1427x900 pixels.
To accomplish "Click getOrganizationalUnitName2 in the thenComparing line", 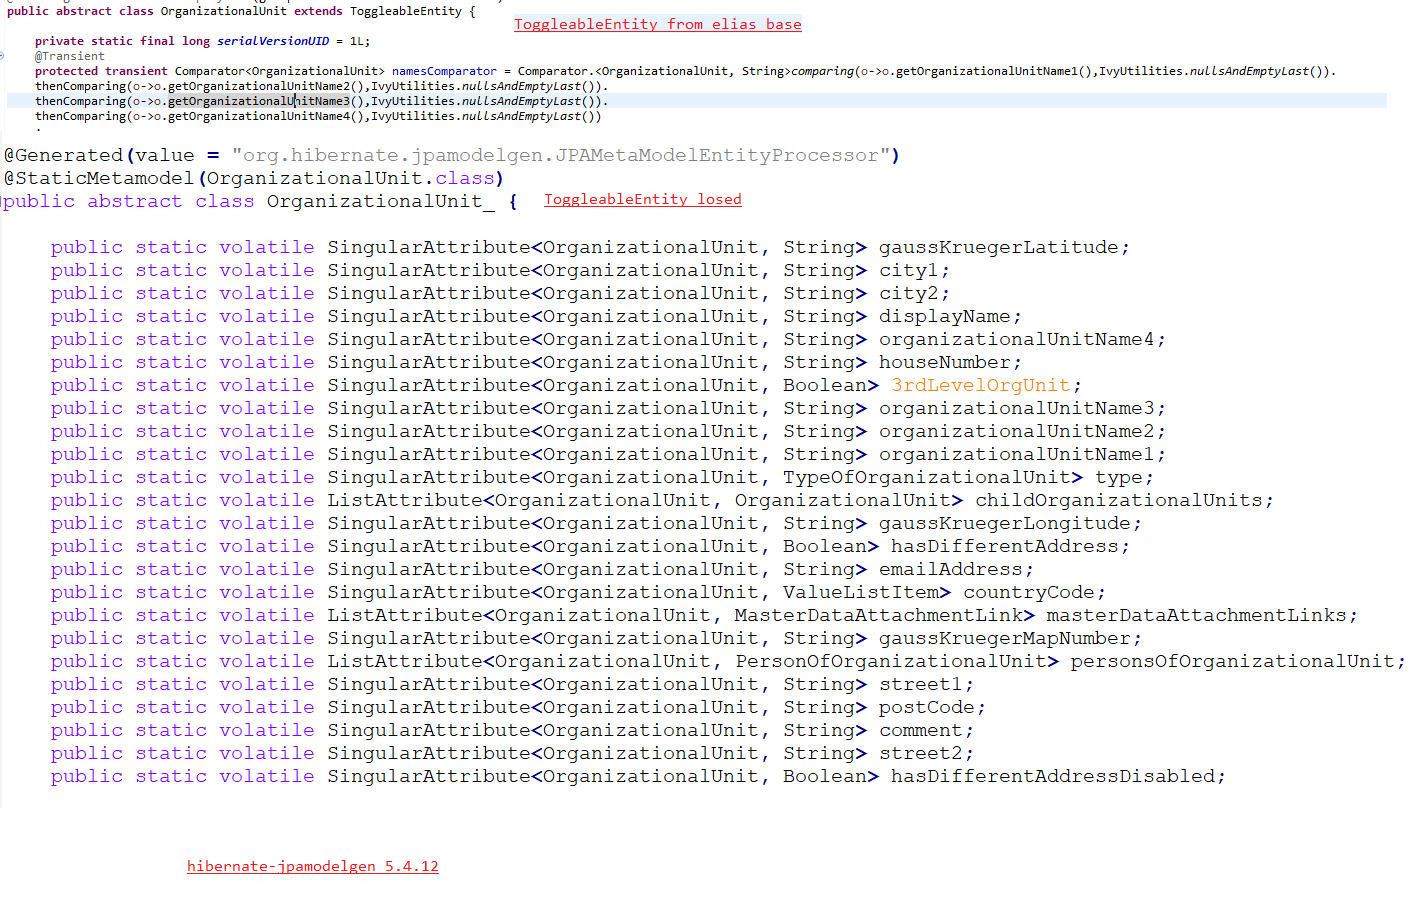I will 259,86.
